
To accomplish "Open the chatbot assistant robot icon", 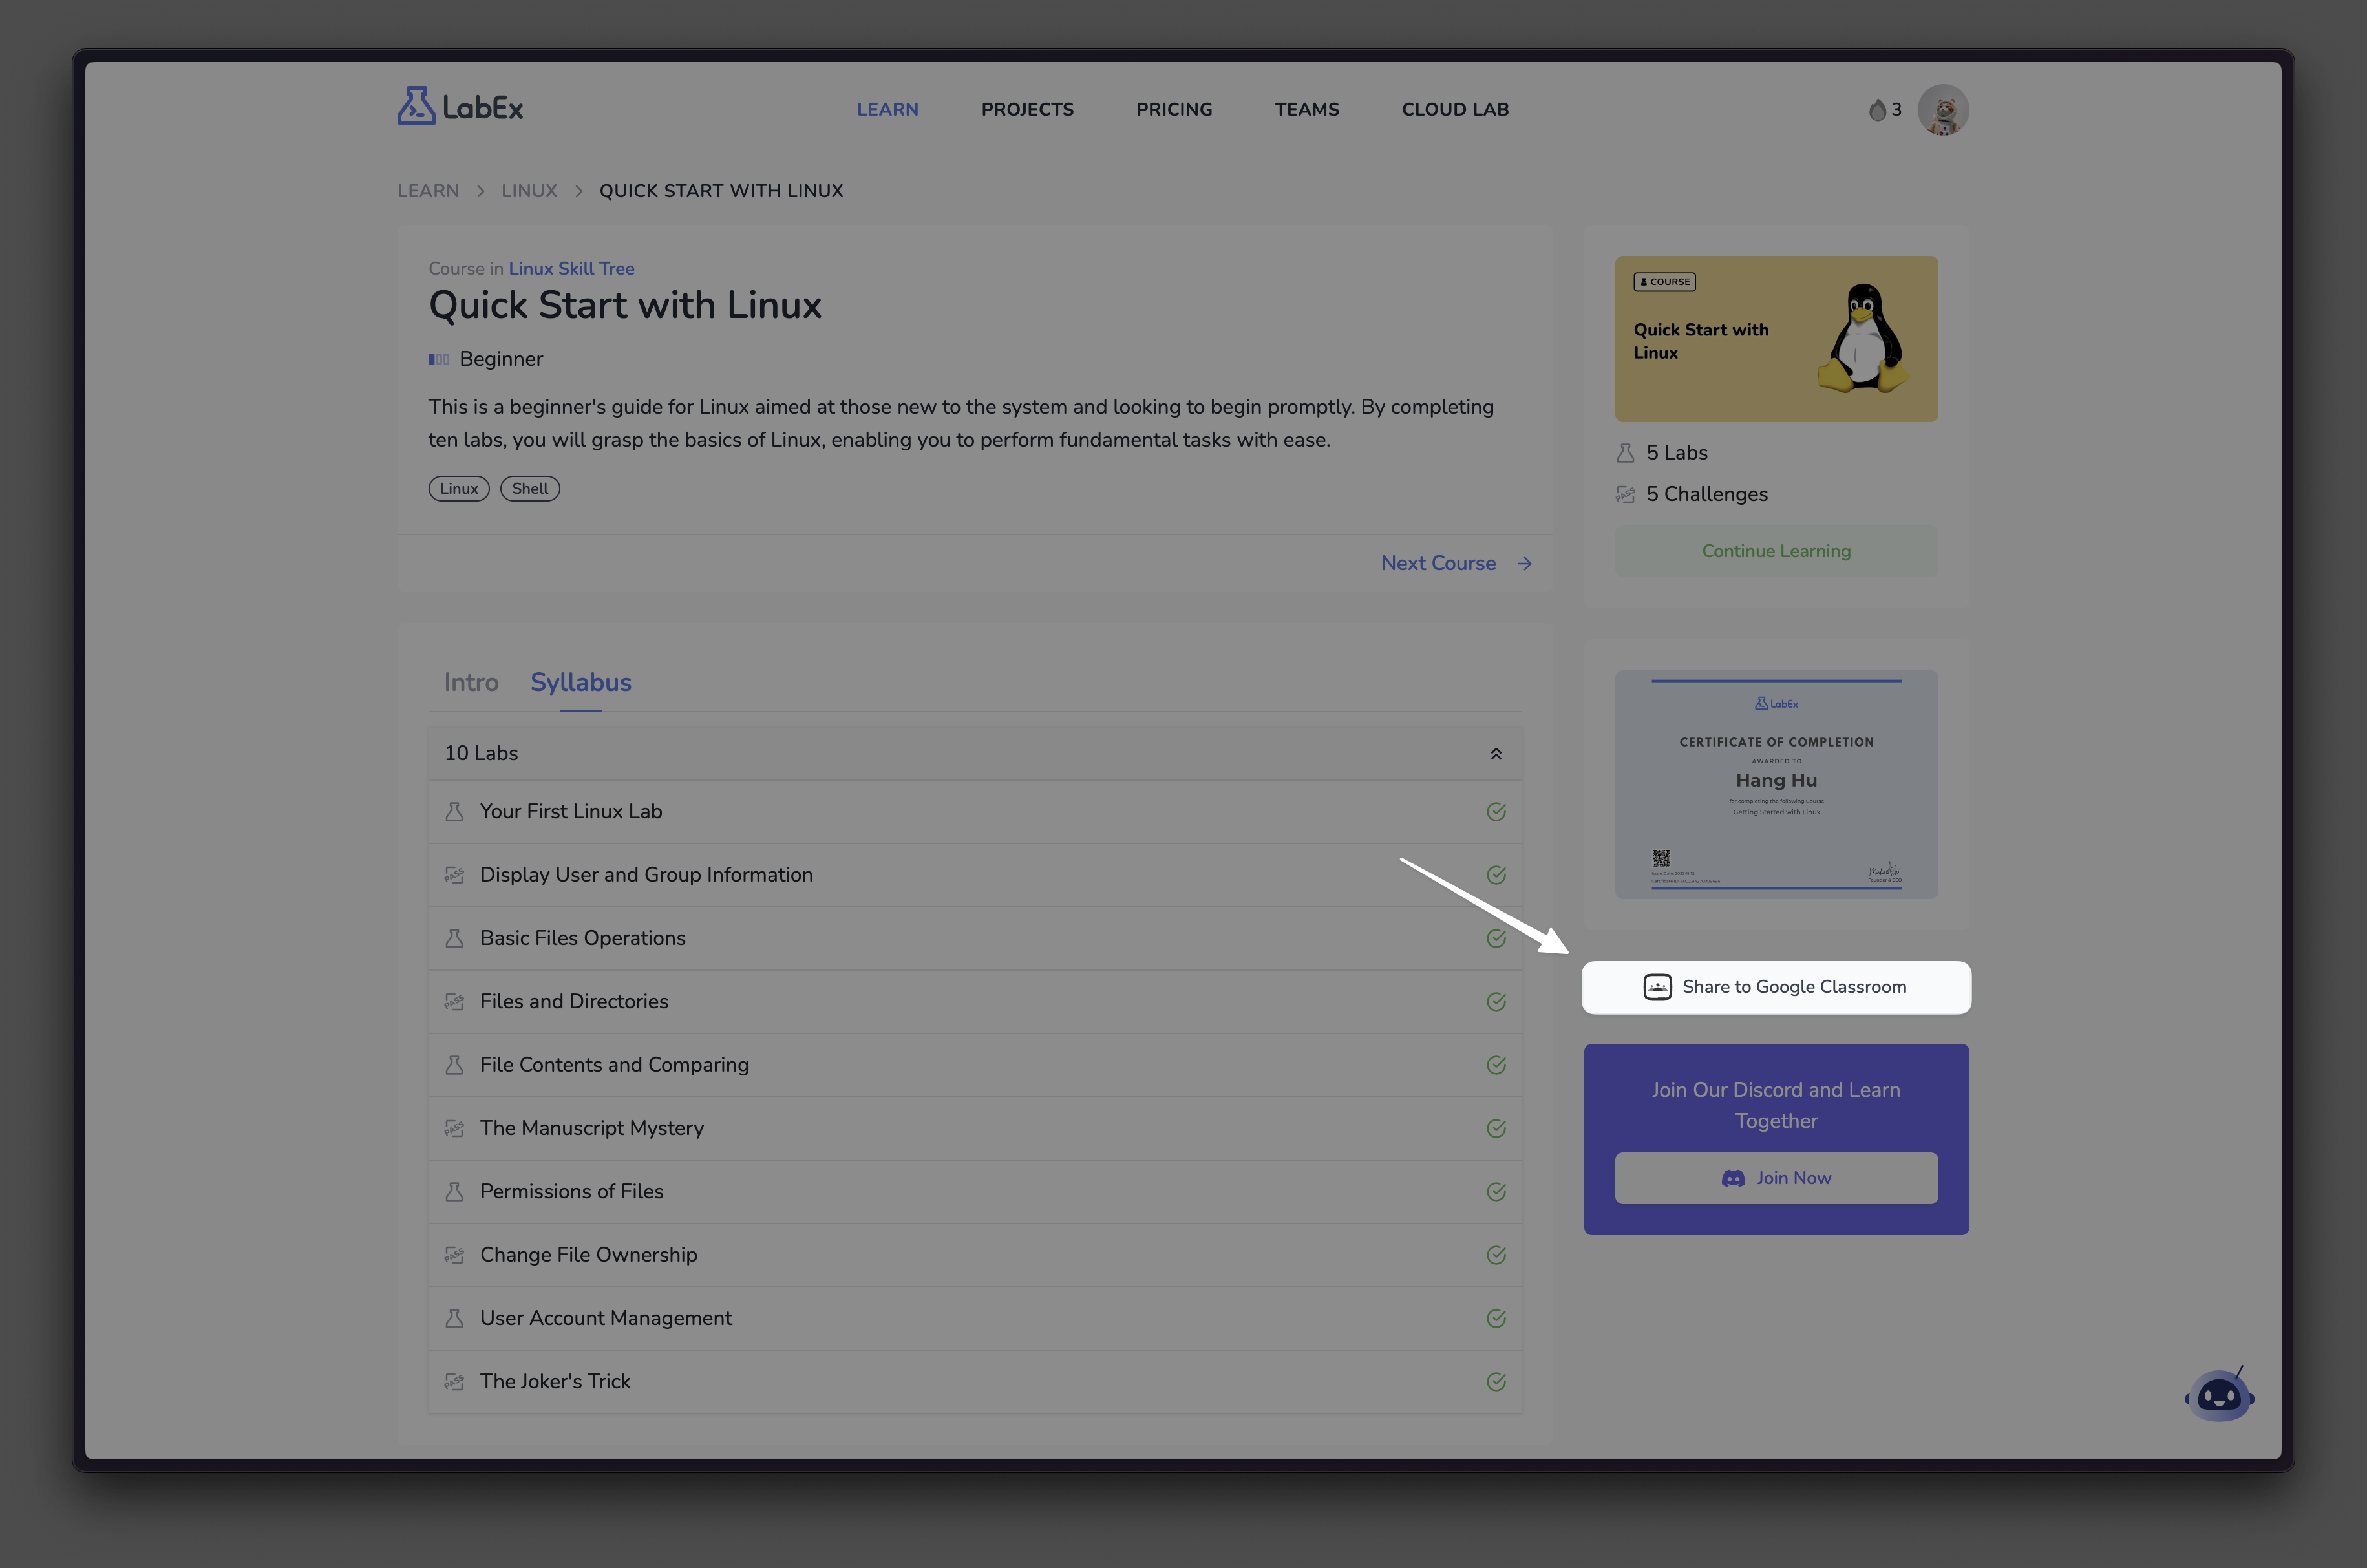I will [x=2219, y=1394].
